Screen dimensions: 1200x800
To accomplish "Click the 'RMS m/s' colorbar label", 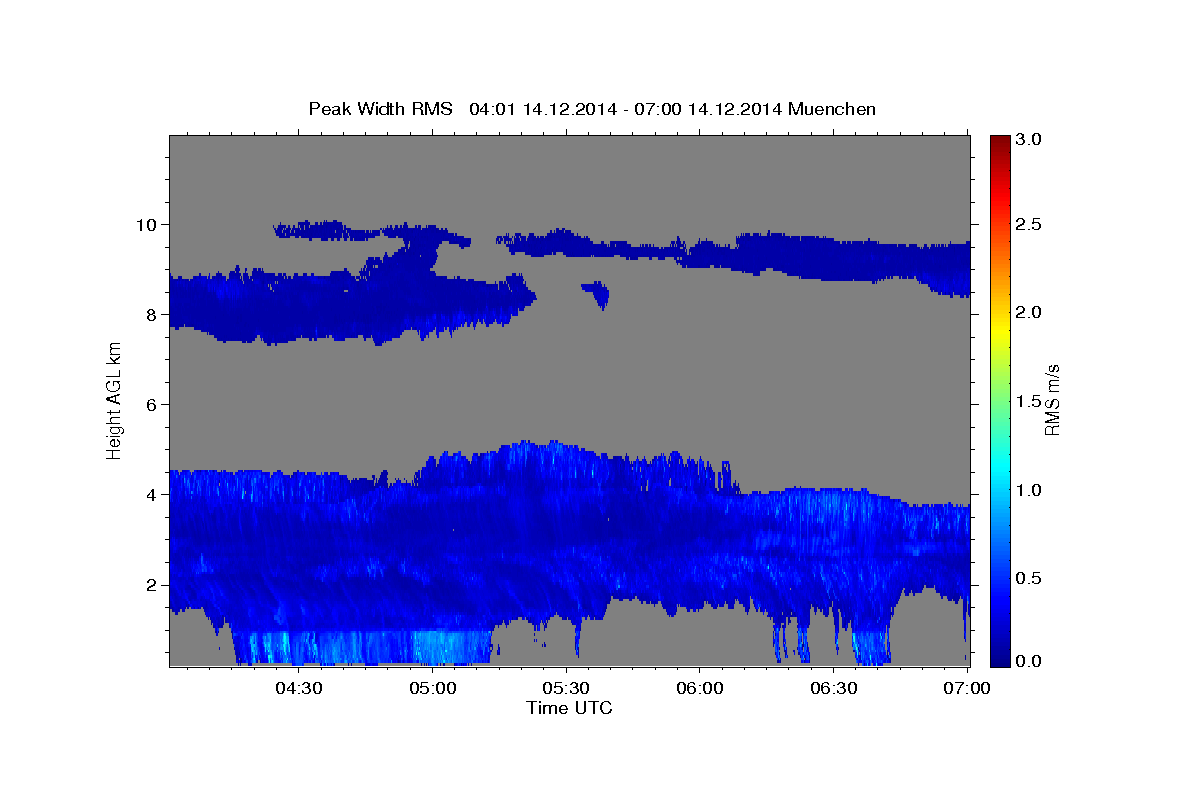I will (1051, 400).
